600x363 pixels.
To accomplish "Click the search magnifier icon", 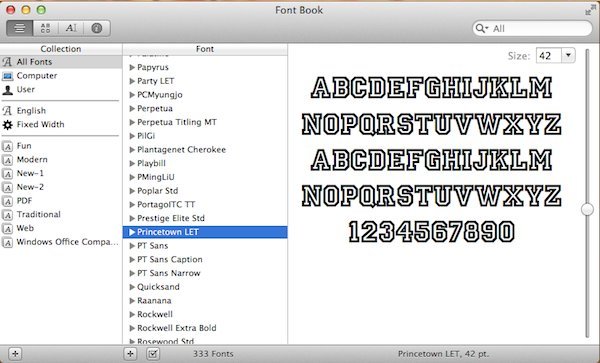I will pyautogui.click(x=481, y=28).
